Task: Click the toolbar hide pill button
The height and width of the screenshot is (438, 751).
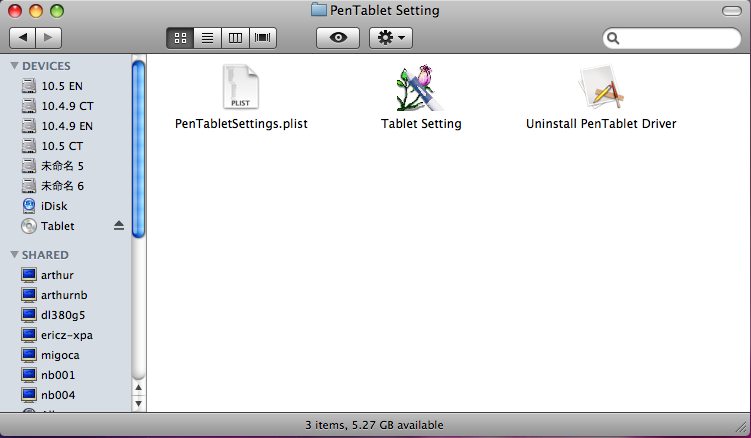Action: point(731,11)
